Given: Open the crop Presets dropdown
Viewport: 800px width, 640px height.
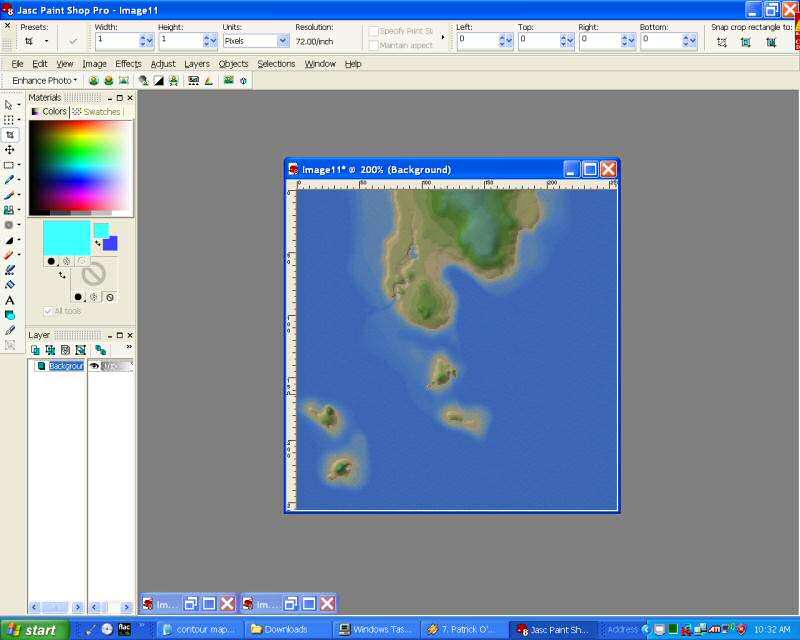Looking at the screenshot, I should (x=46, y=41).
